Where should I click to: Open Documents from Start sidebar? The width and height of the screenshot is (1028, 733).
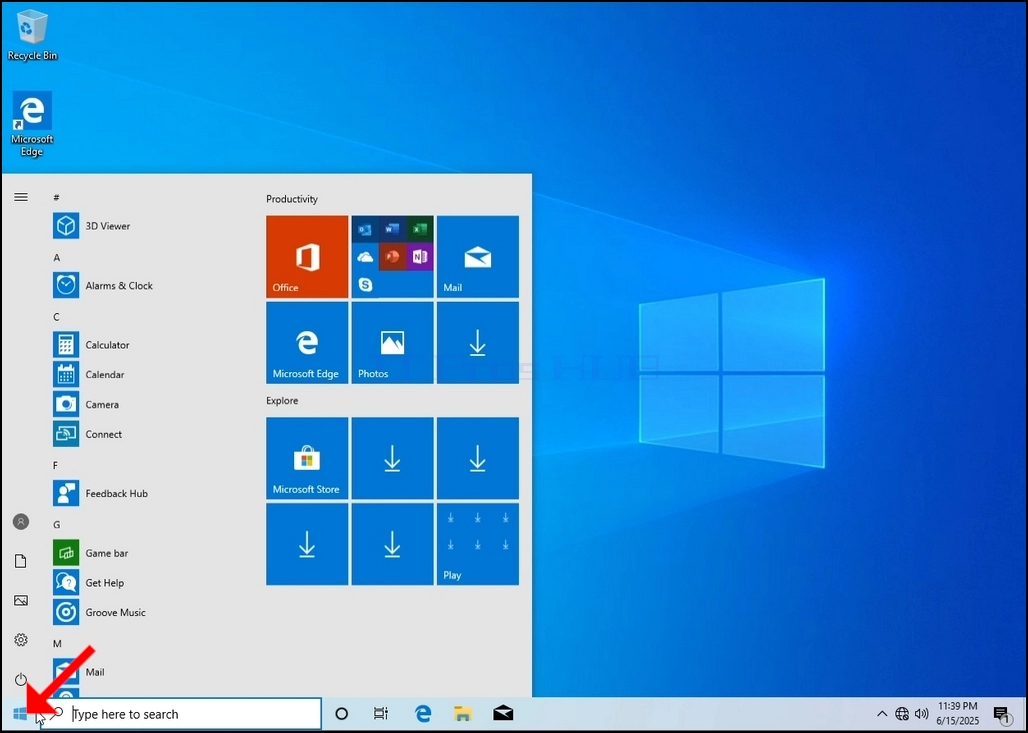click(21, 561)
